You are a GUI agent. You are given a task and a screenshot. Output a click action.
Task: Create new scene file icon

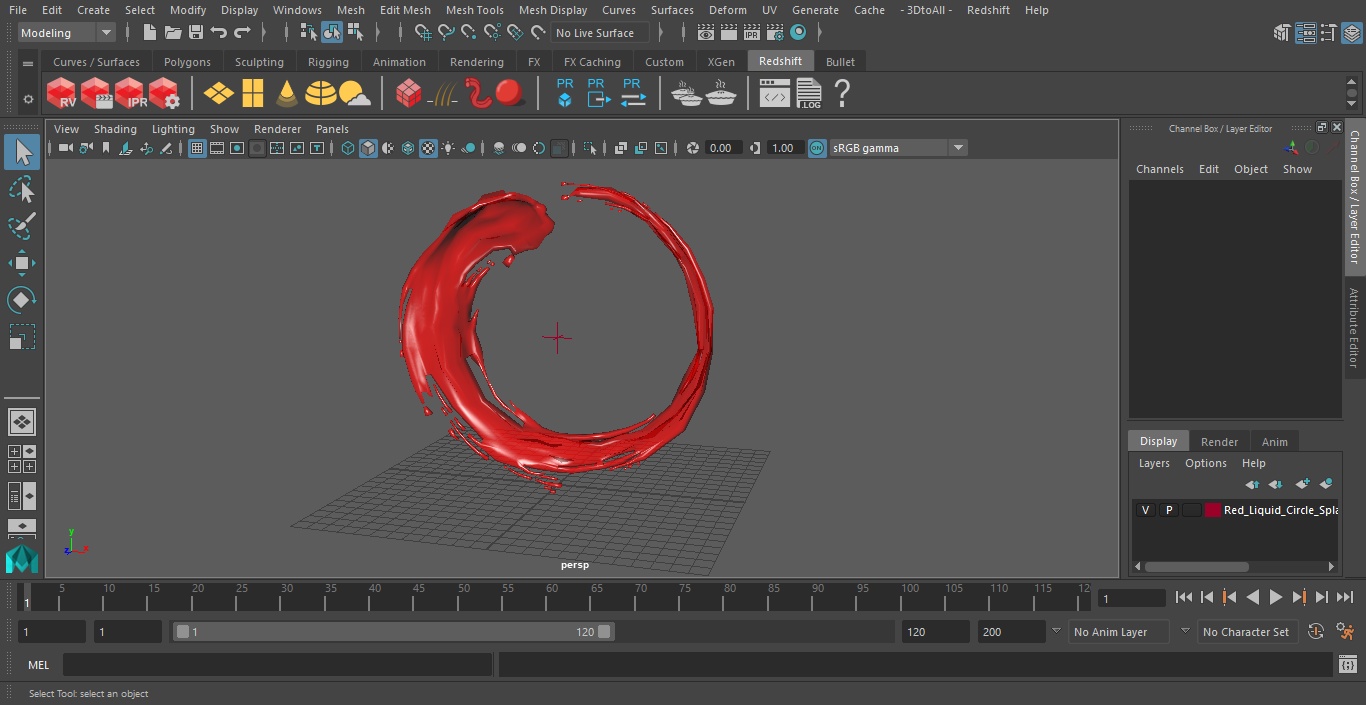[x=149, y=33]
